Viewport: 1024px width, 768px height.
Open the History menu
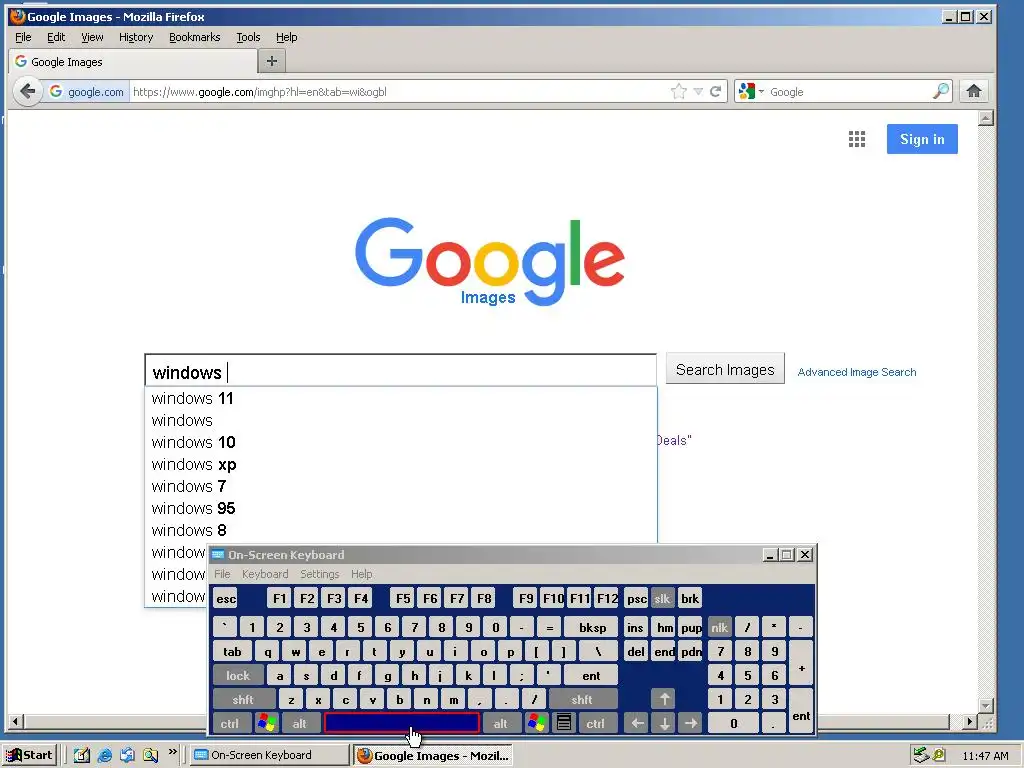[136, 37]
